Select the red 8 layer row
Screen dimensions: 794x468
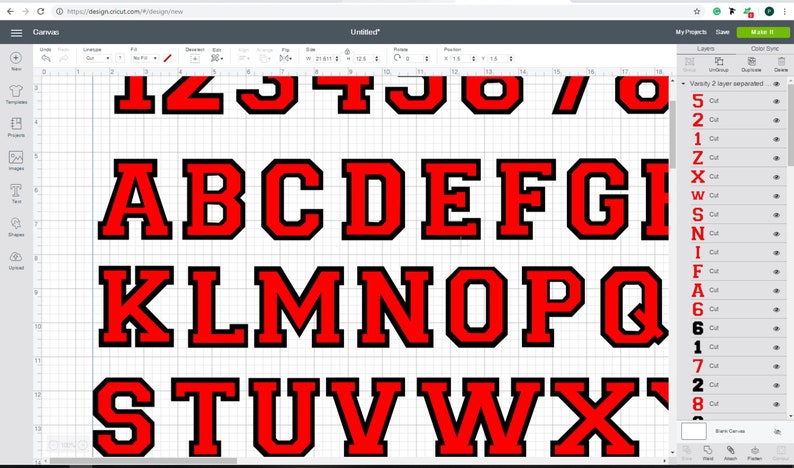pyautogui.click(x=733, y=404)
